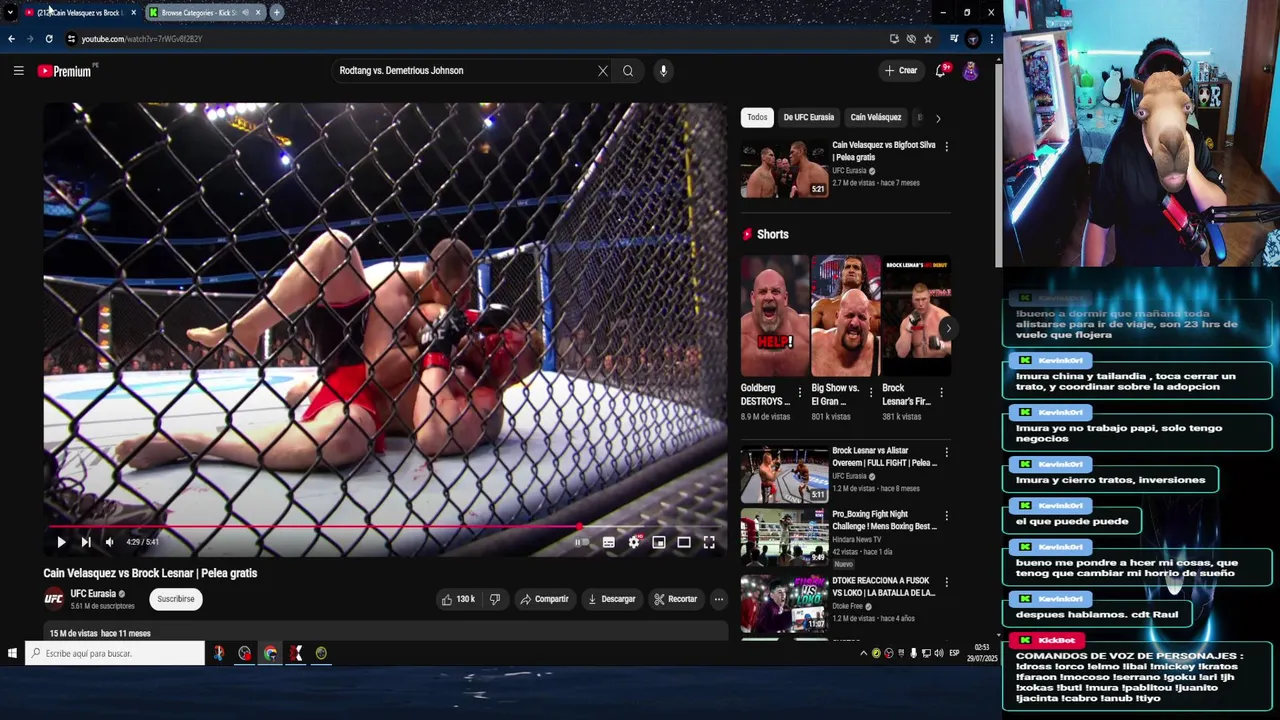1280x720 pixels.
Task: Open Chrome from the taskbar
Action: 270,653
